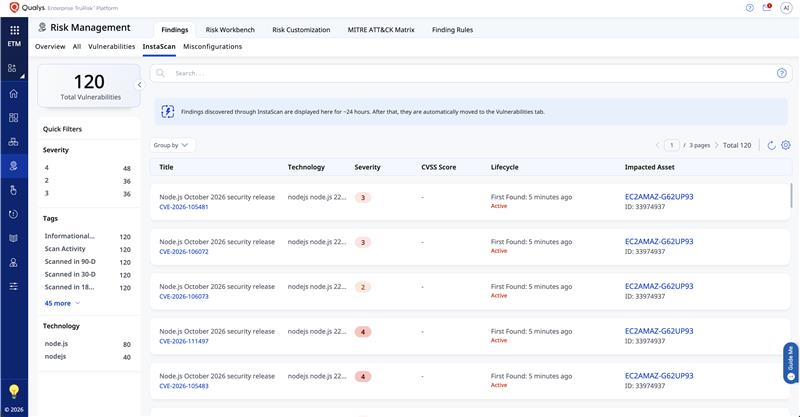The width and height of the screenshot is (800, 417).
Task: Open the AI user avatar menu
Action: click(x=786, y=8)
